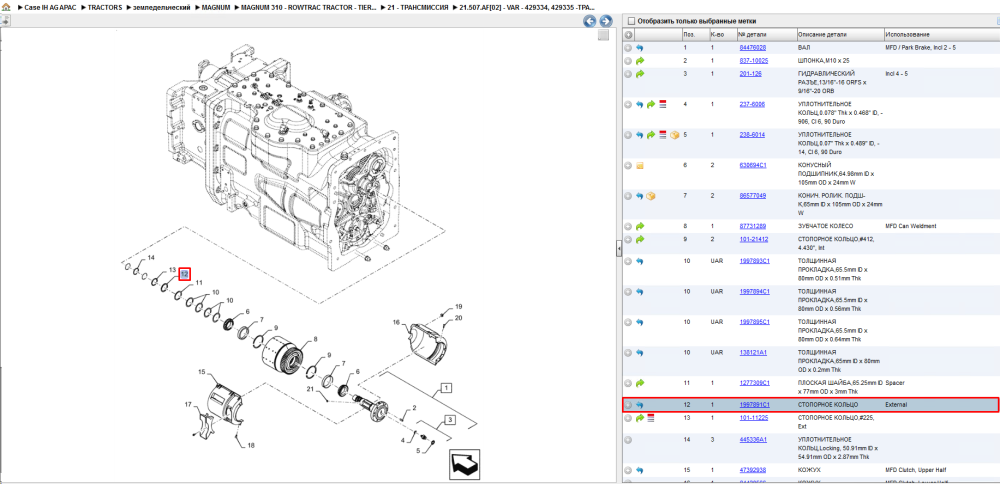Screen dimensions: 1000x484
Task: Open 'MAGNUM 310 - ROWTRAC TRACTOR' breadcrumb
Action: [308, 8]
